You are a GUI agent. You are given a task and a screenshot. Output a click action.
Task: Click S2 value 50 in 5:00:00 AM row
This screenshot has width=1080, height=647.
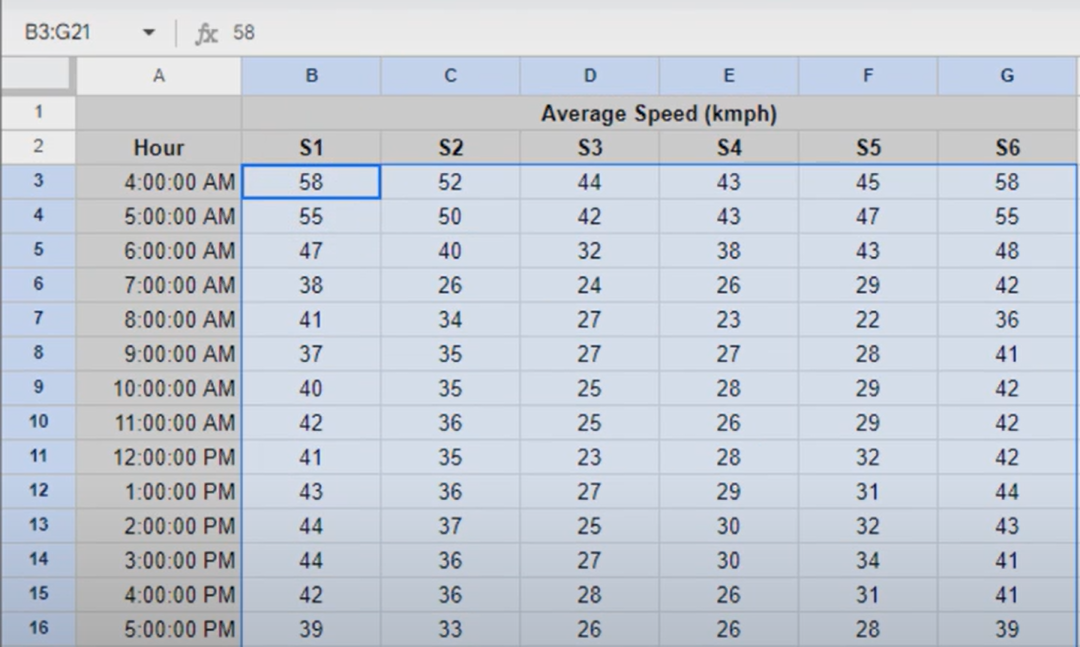[450, 216]
